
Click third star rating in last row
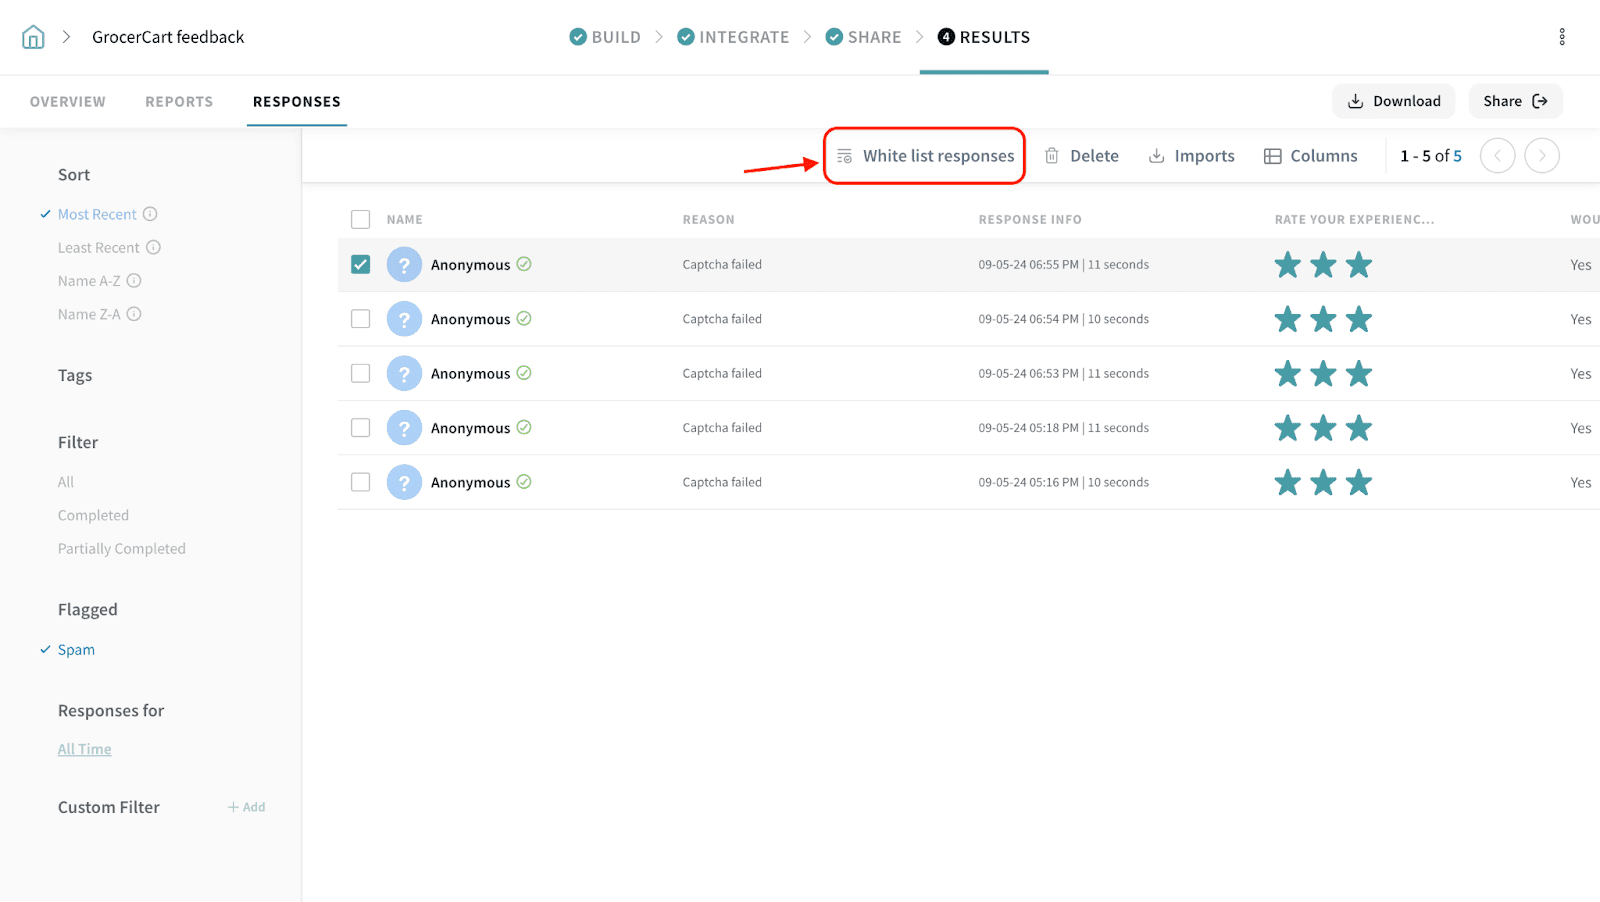click(x=1358, y=483)
